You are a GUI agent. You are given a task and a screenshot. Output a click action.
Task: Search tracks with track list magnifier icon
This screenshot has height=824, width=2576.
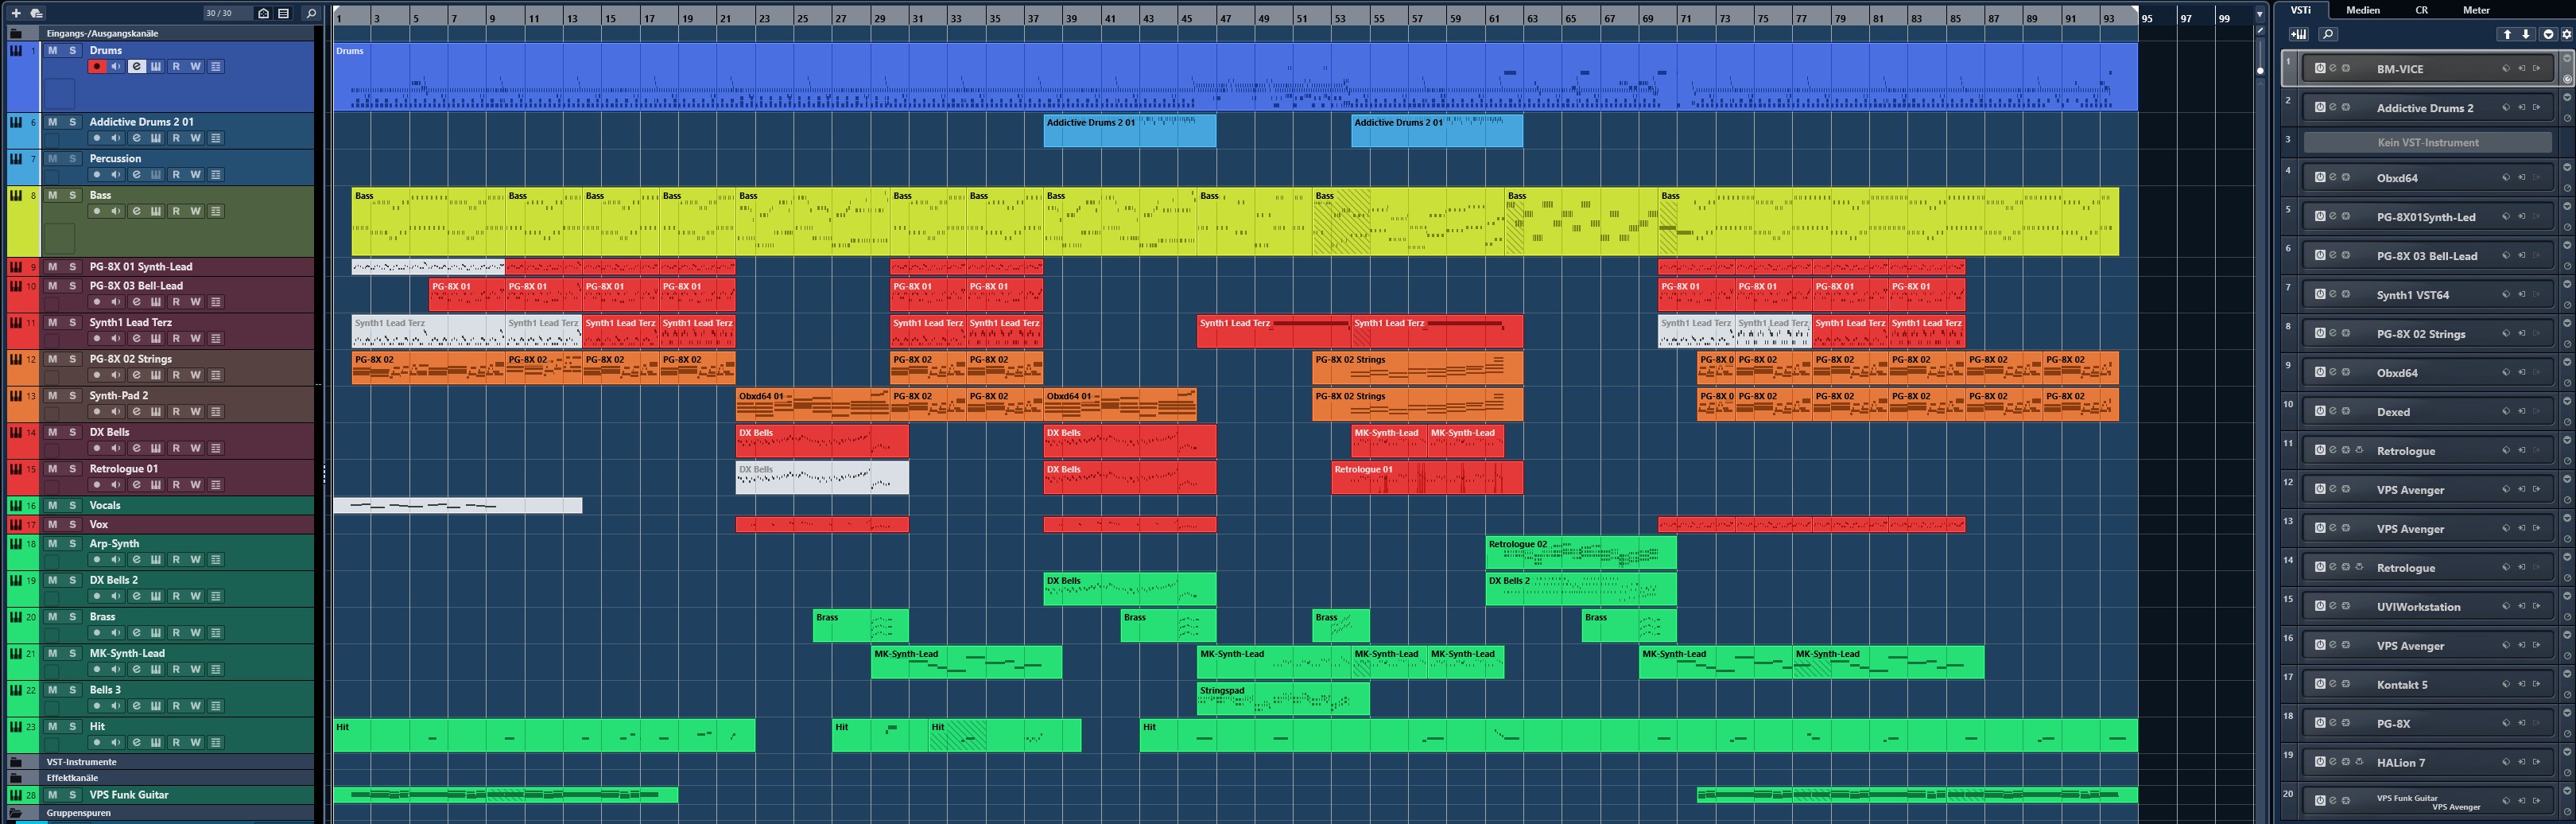311,13
